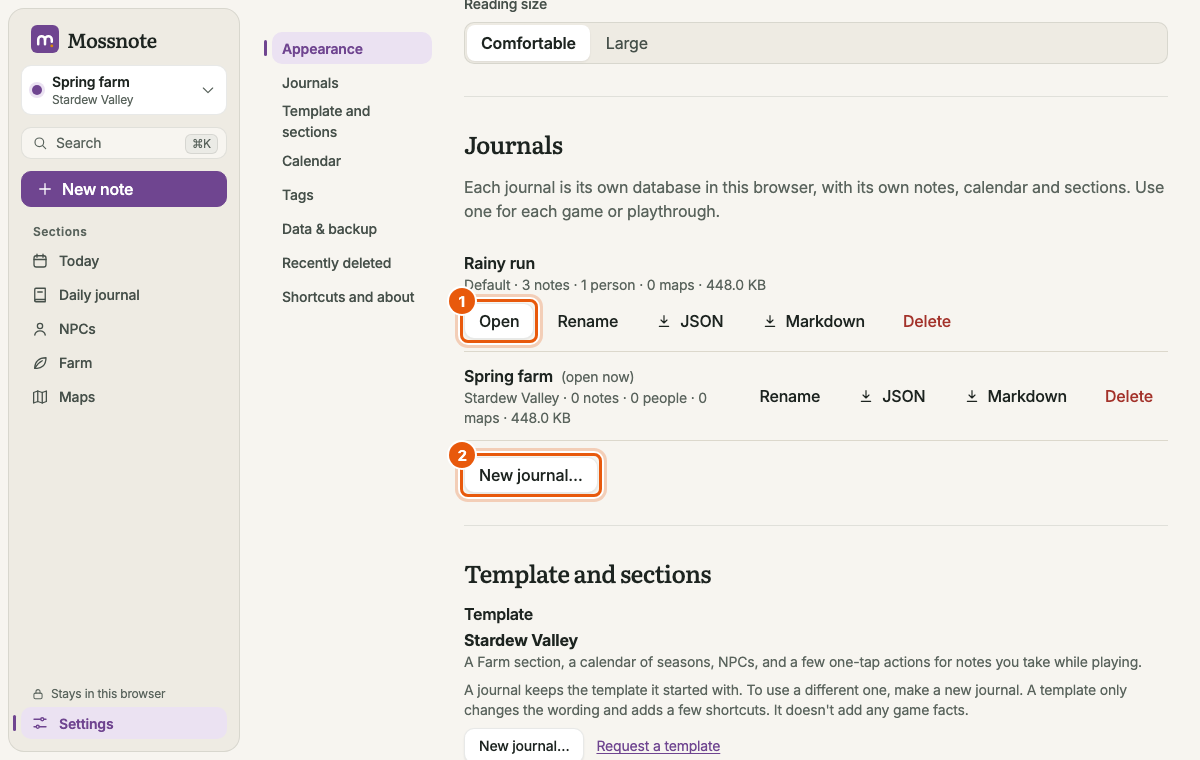Export Rainy run as Markdown
This screenshot has width=1200, height=760.
[814, 321]
